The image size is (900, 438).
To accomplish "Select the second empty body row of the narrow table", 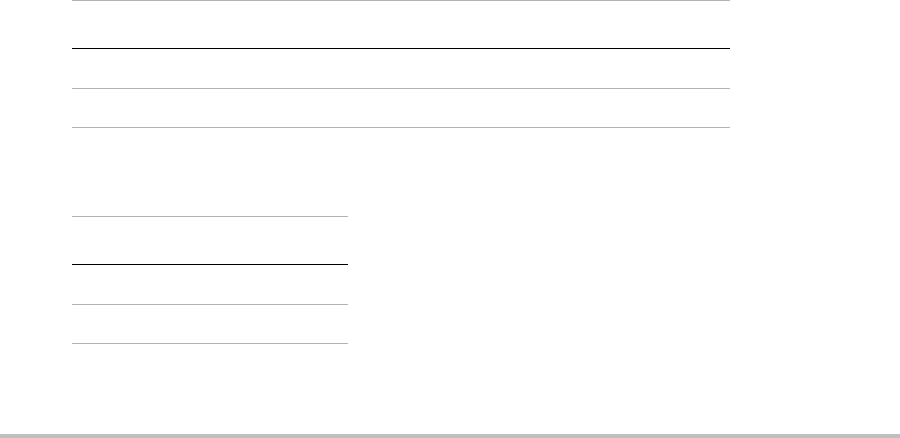I will (x=210, y=324).
